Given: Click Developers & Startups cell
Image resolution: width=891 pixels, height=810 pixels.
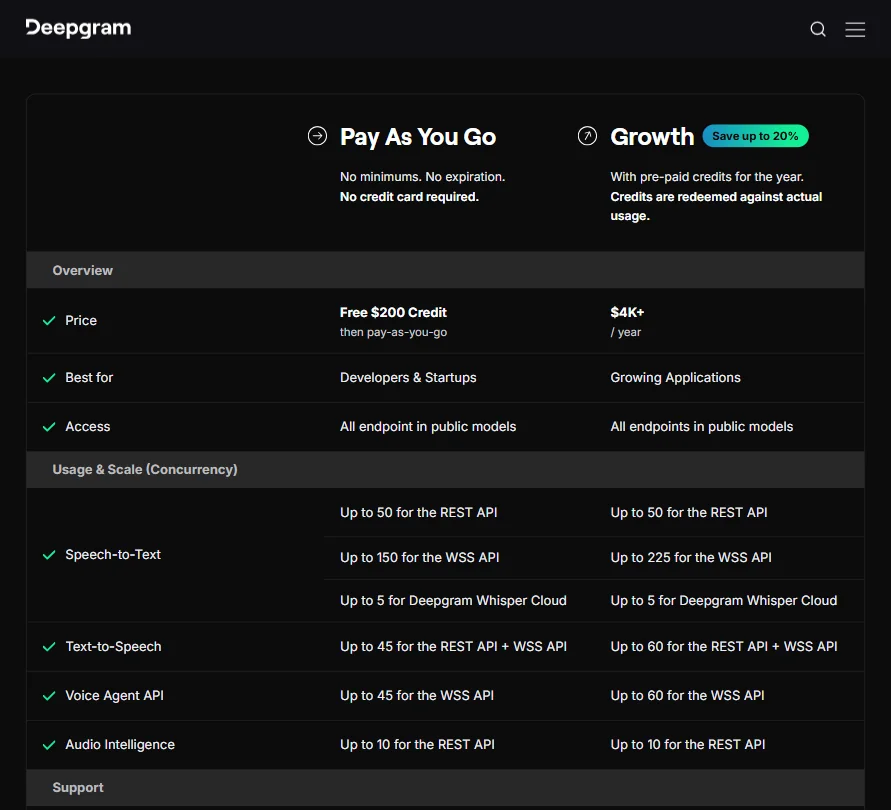Looking at the screenshot, I should 408,377.
